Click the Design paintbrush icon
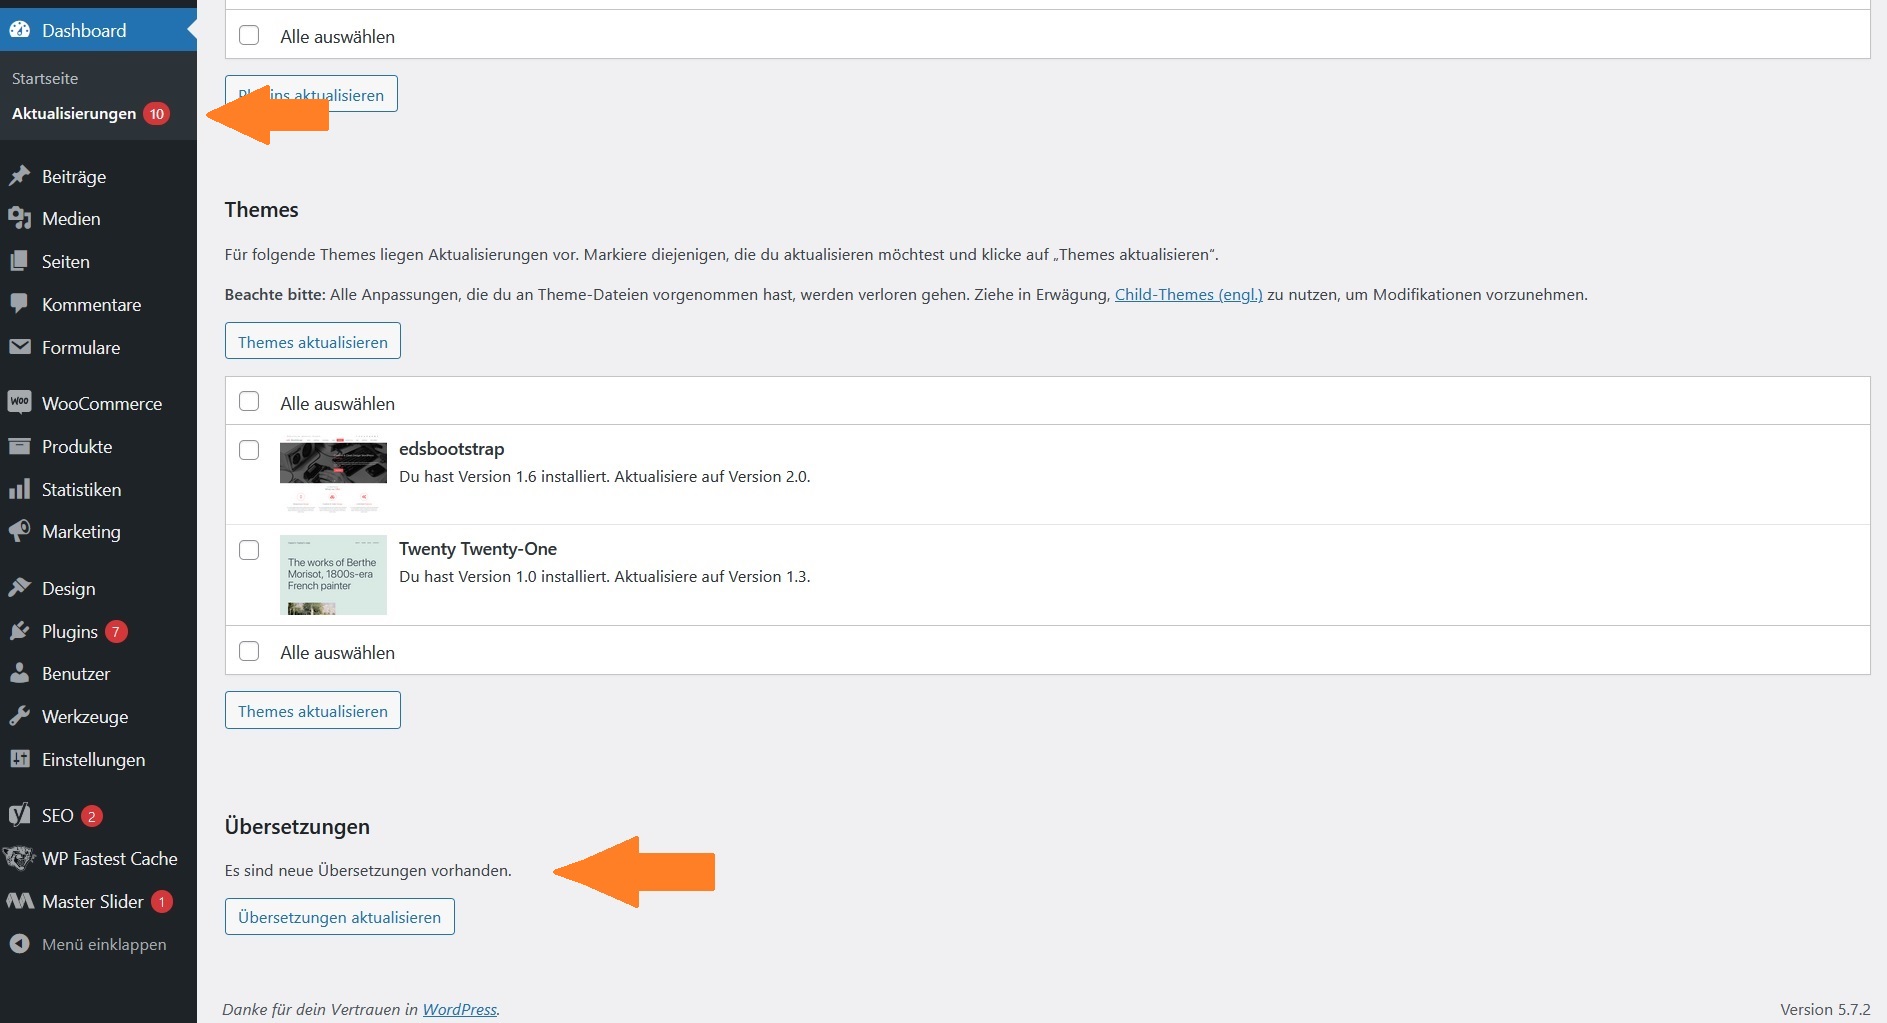The width and height of the screenshot is (1887, 1023). click(20, 588)
